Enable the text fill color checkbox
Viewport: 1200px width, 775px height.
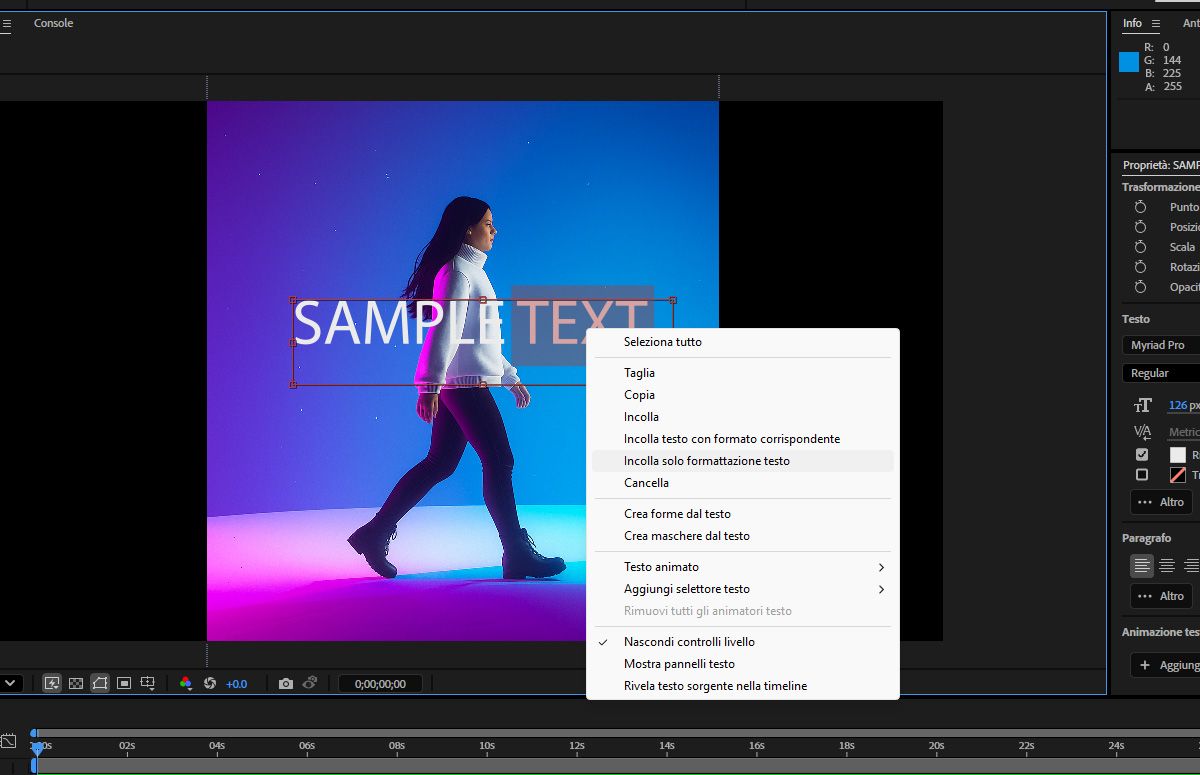pos(1142,455)
